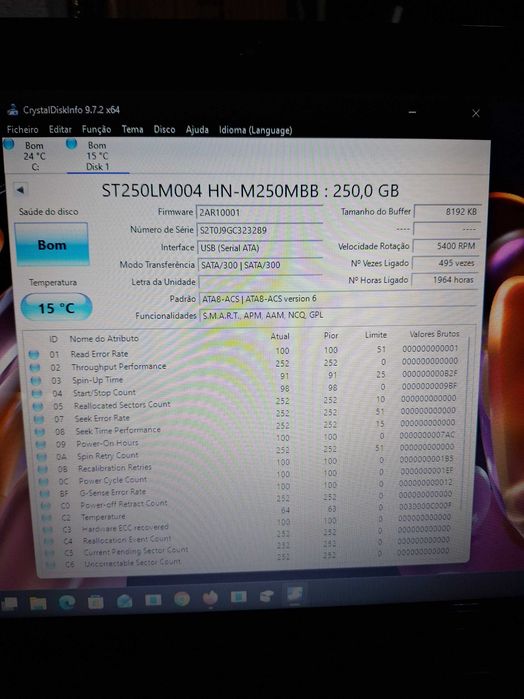The height and width of the screenshot is (699, 524).
Task: Click the Limite column header
Action: coord(375,334)
